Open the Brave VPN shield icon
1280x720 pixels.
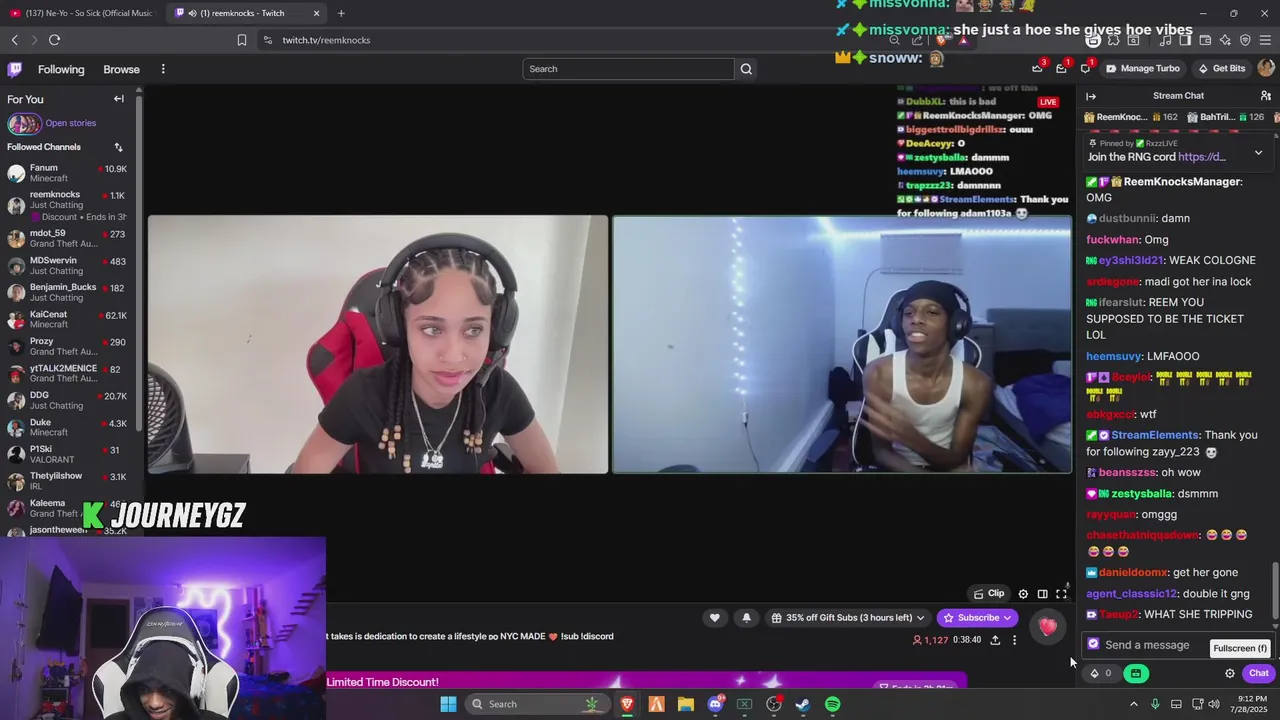(1245, 40)
